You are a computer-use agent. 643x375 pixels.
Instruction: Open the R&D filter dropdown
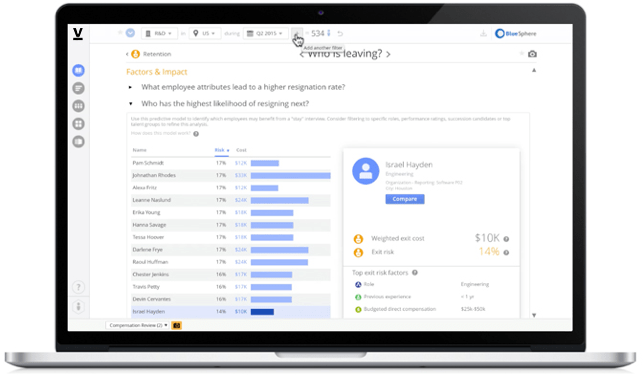coord(159,33)
